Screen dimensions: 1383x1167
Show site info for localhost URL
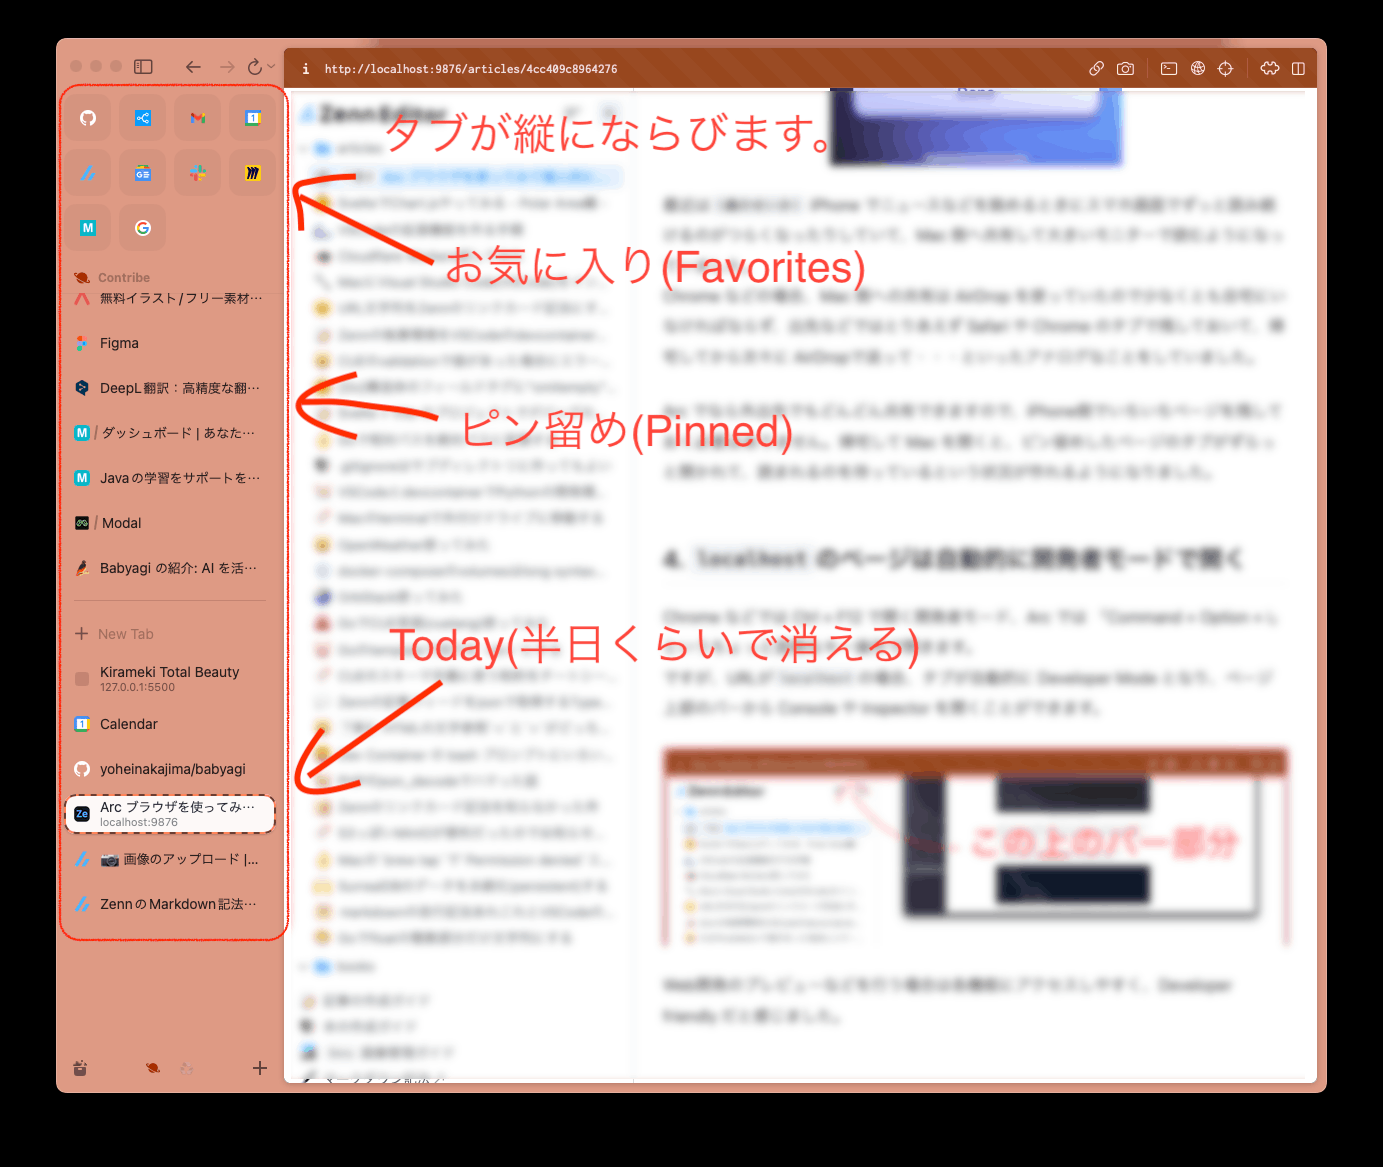(x=305, y=69)
